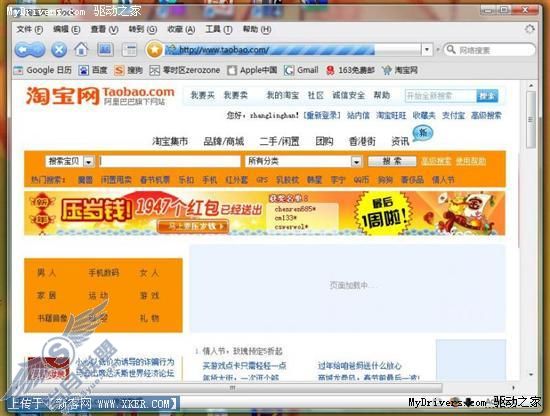
Task: Click 我要卖 link
Action: pyautogui.click(x=235, y=95)
